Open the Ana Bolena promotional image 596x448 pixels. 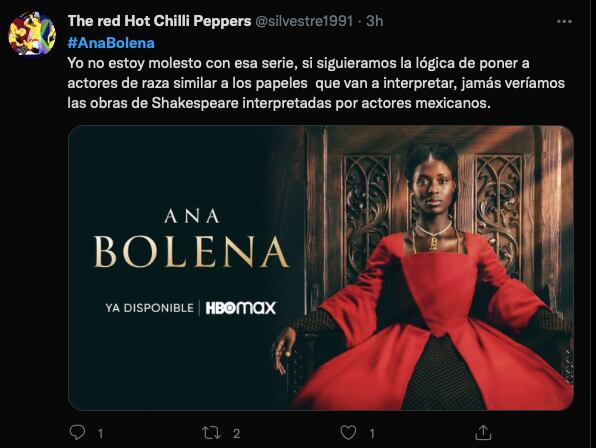pos(321,268)
